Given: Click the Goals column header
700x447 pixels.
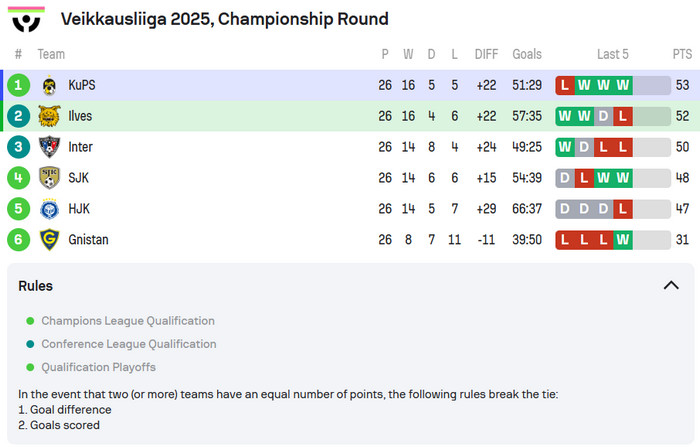Looking at the screenshot, I should (x=527, y=54).
